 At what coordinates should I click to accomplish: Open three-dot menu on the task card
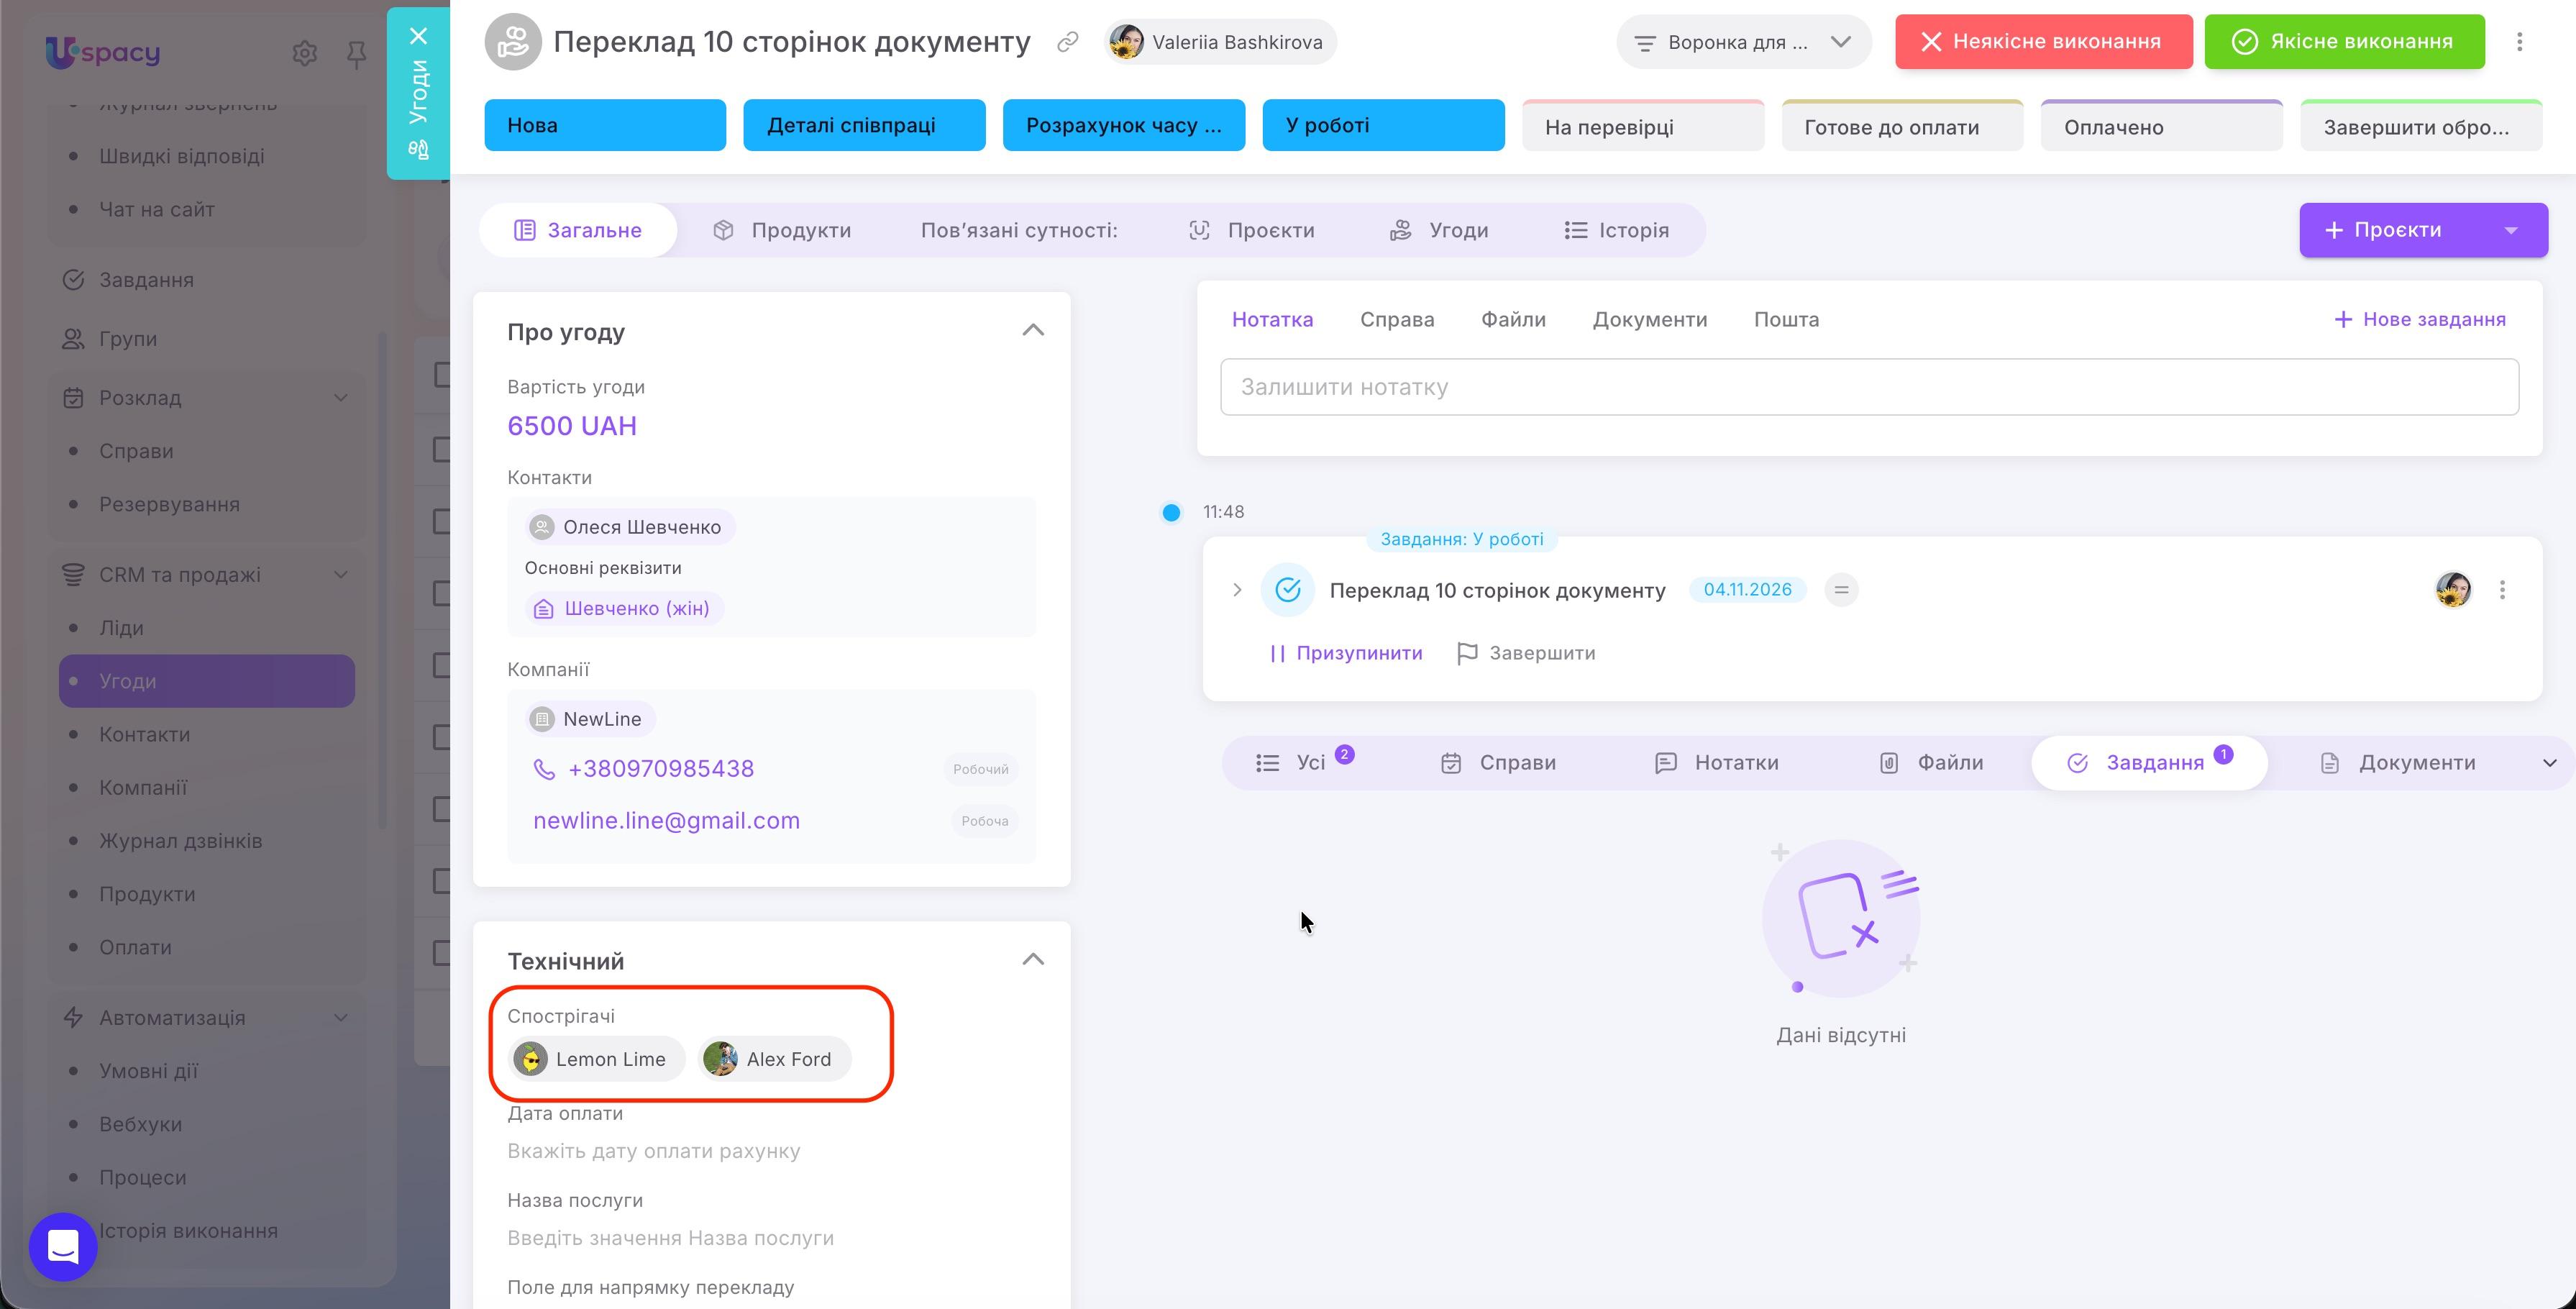click(x=2502, y=590)
